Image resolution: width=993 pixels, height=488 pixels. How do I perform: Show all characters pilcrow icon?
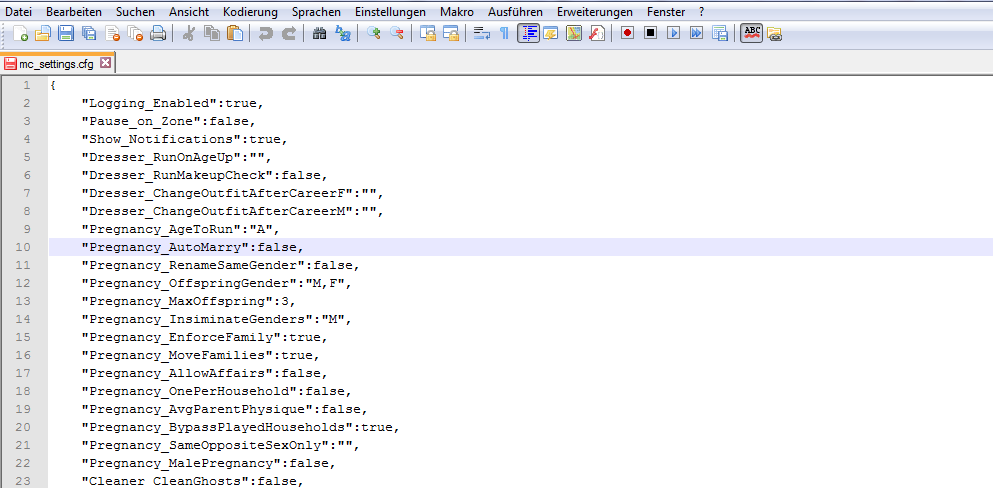504,34
